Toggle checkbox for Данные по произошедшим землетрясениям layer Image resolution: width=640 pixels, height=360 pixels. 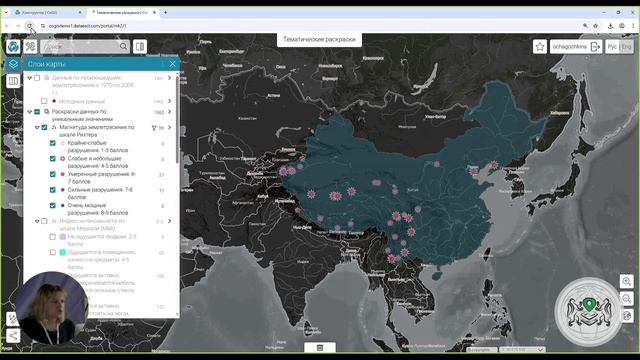click(x=37, y=78)
